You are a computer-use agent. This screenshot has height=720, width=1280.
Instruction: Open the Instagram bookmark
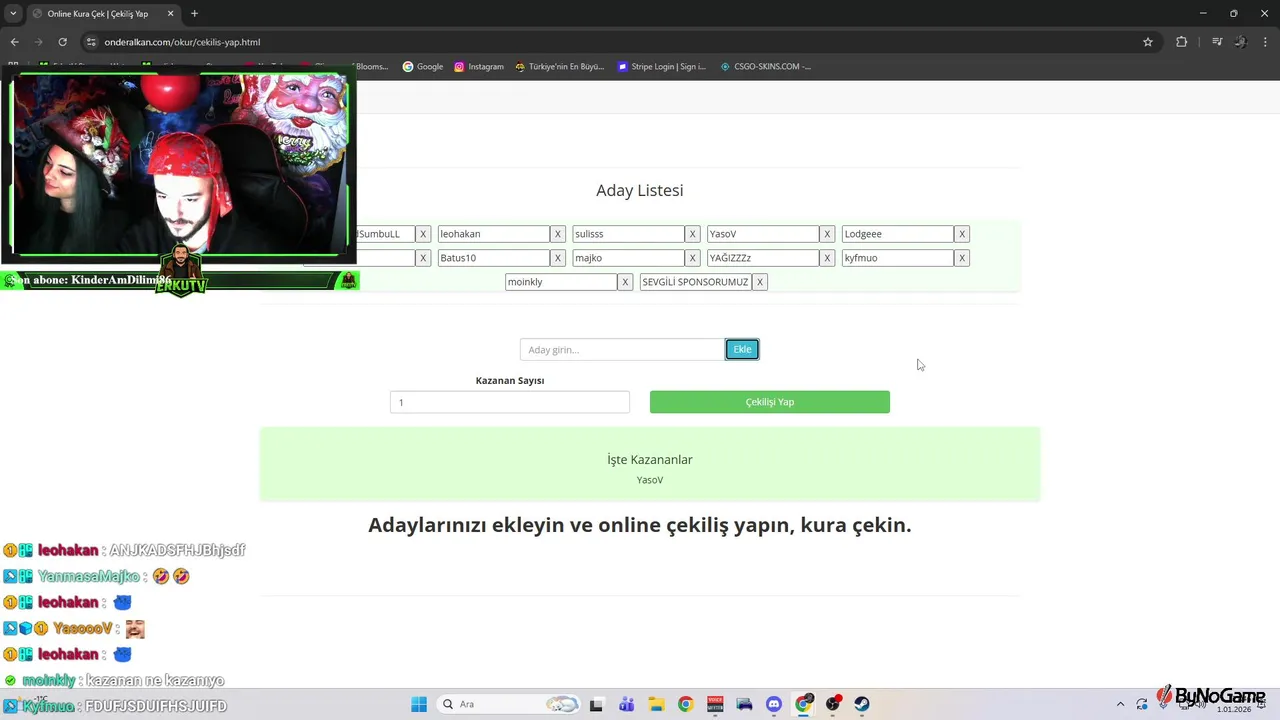tap(479, 67)
